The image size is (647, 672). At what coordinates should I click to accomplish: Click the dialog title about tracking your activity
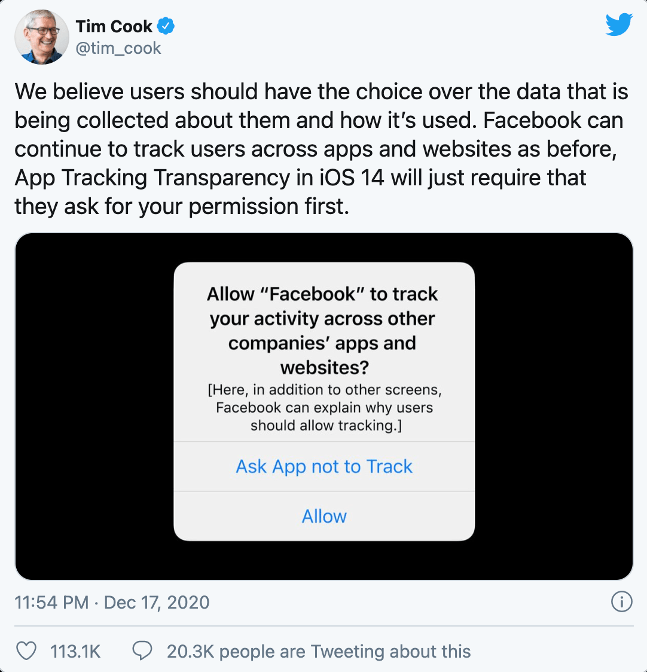pyautogui.click(x=324, y=331)
